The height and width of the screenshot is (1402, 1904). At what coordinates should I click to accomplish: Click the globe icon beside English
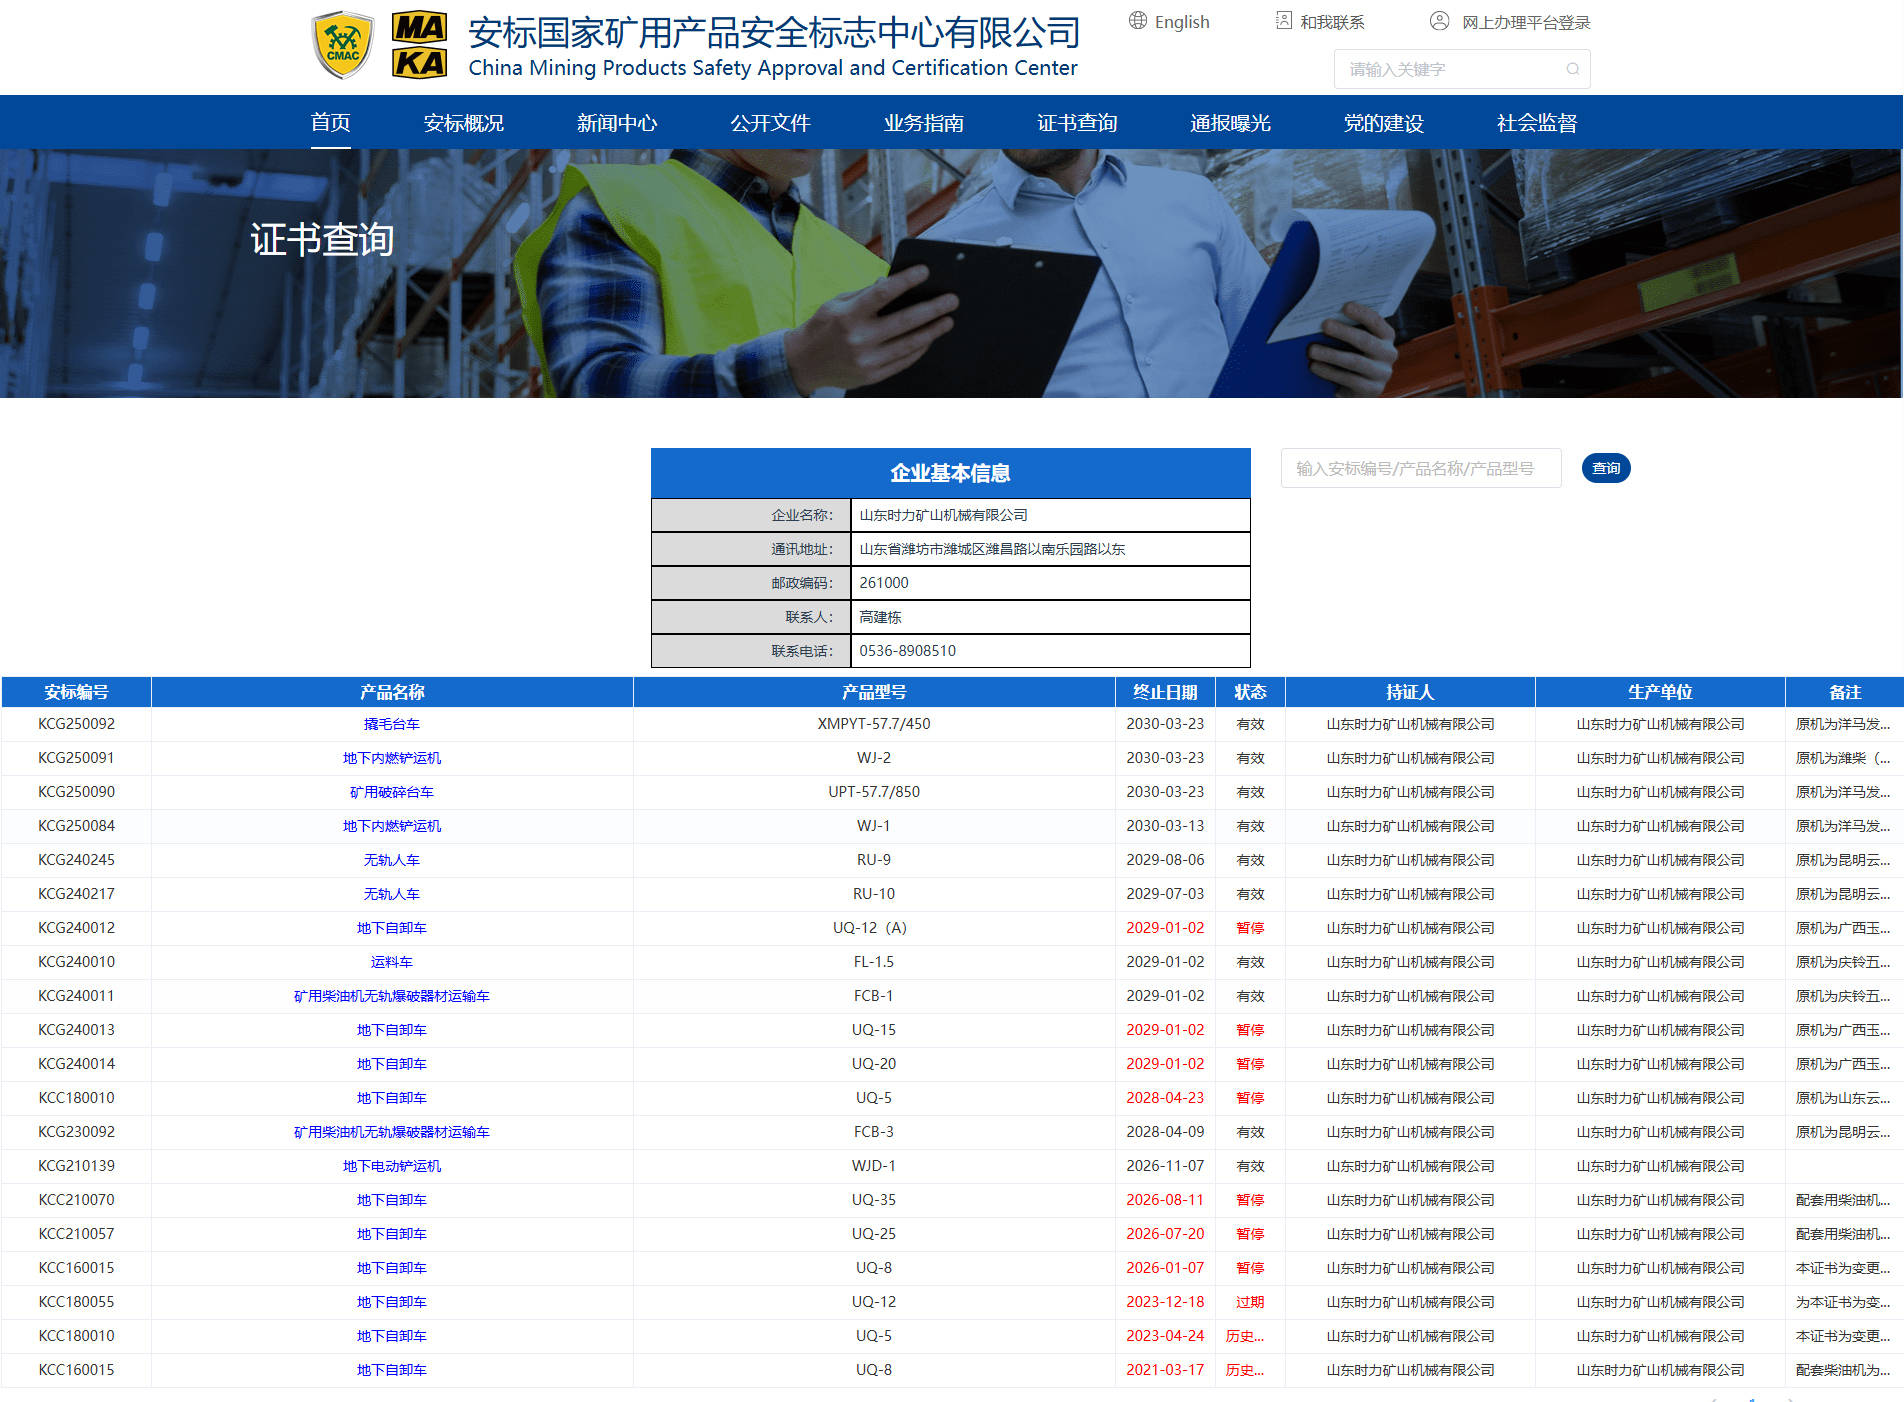click(1138, 21)
